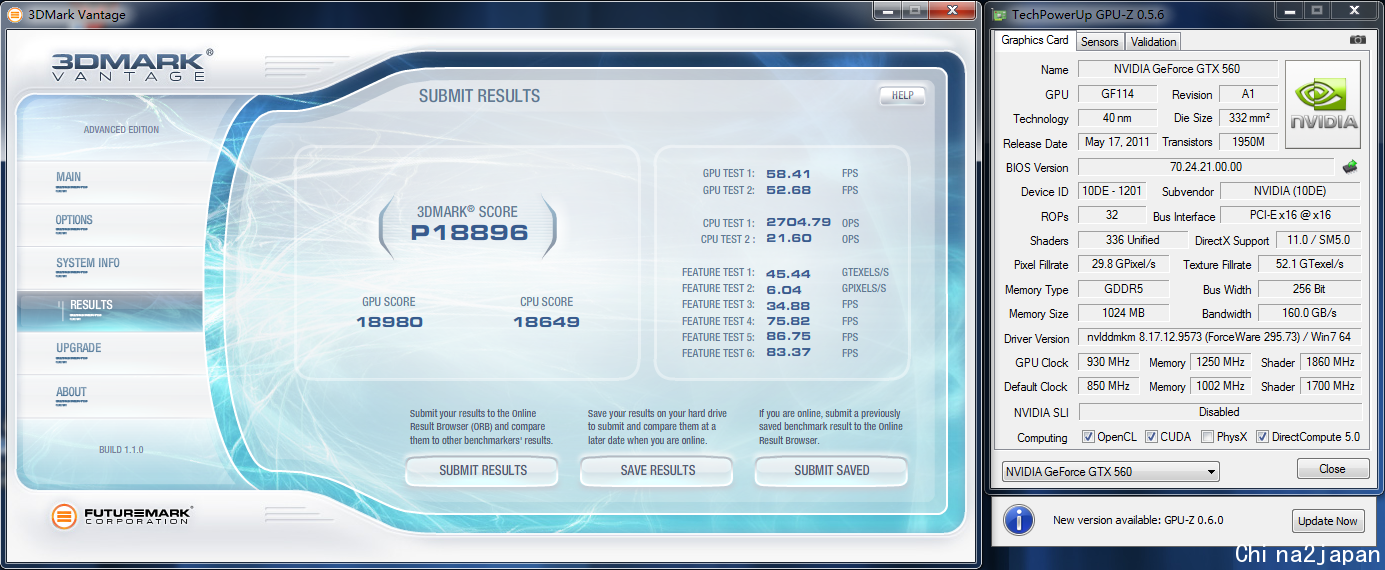Click the SAVE RESULTS button
Image resolution: width=1385 pixels, height=570 pixels.
658,470
